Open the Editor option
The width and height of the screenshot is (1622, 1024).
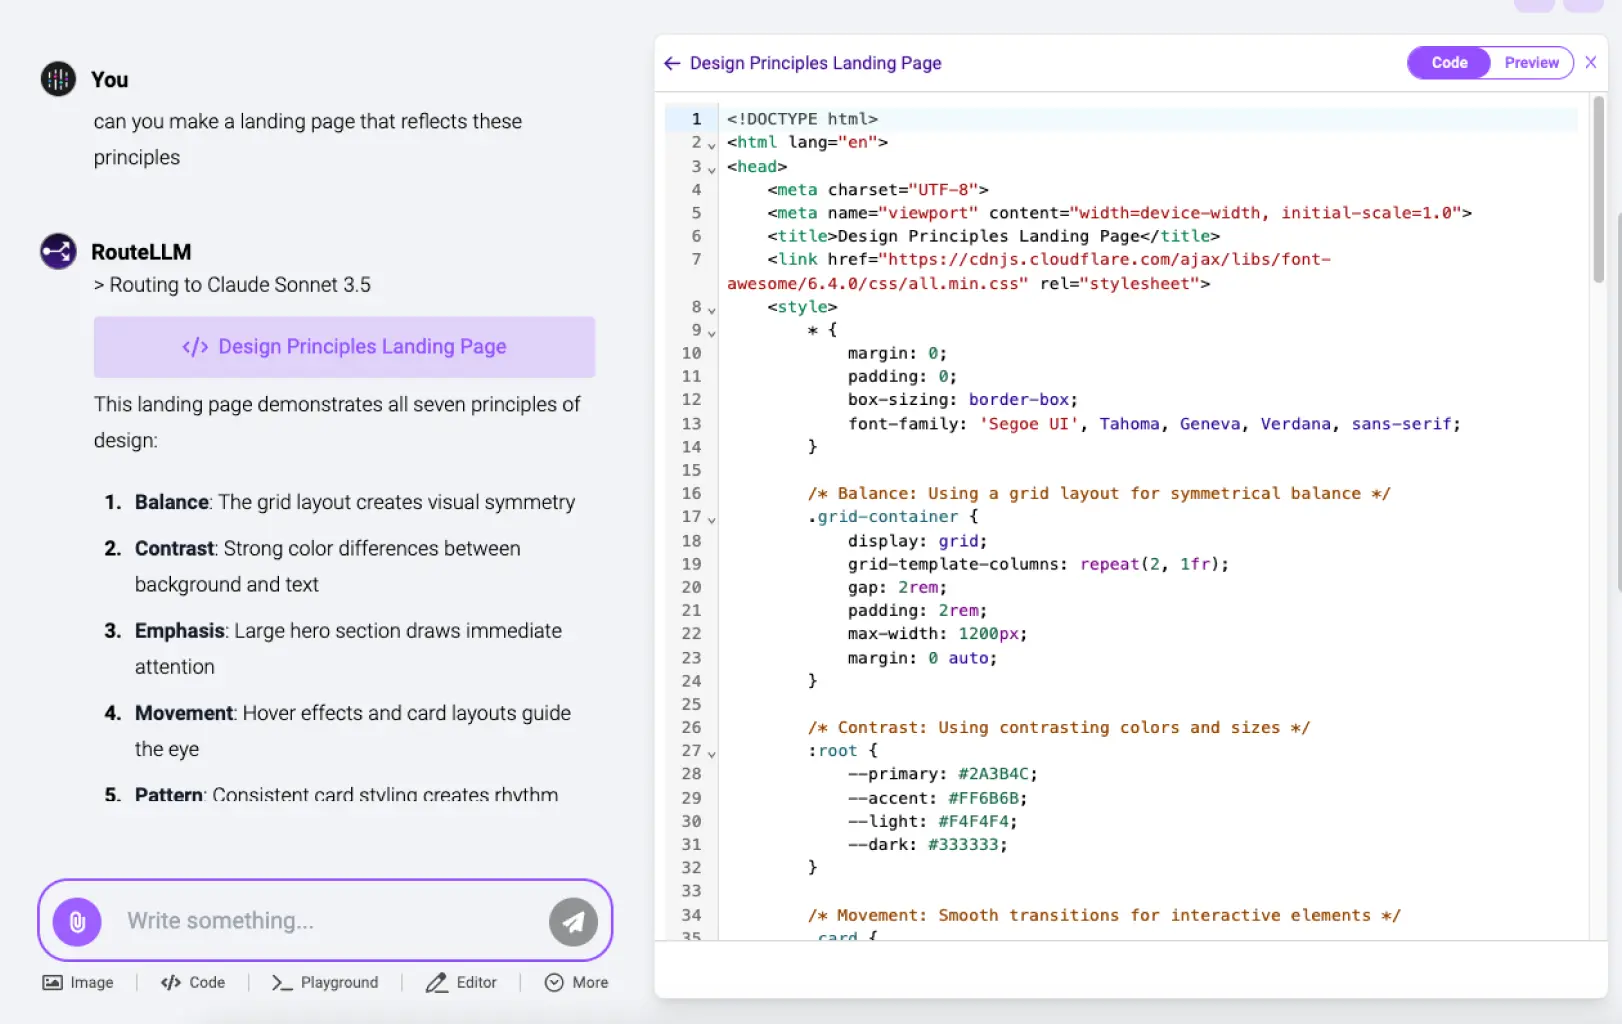click(461, 983)
